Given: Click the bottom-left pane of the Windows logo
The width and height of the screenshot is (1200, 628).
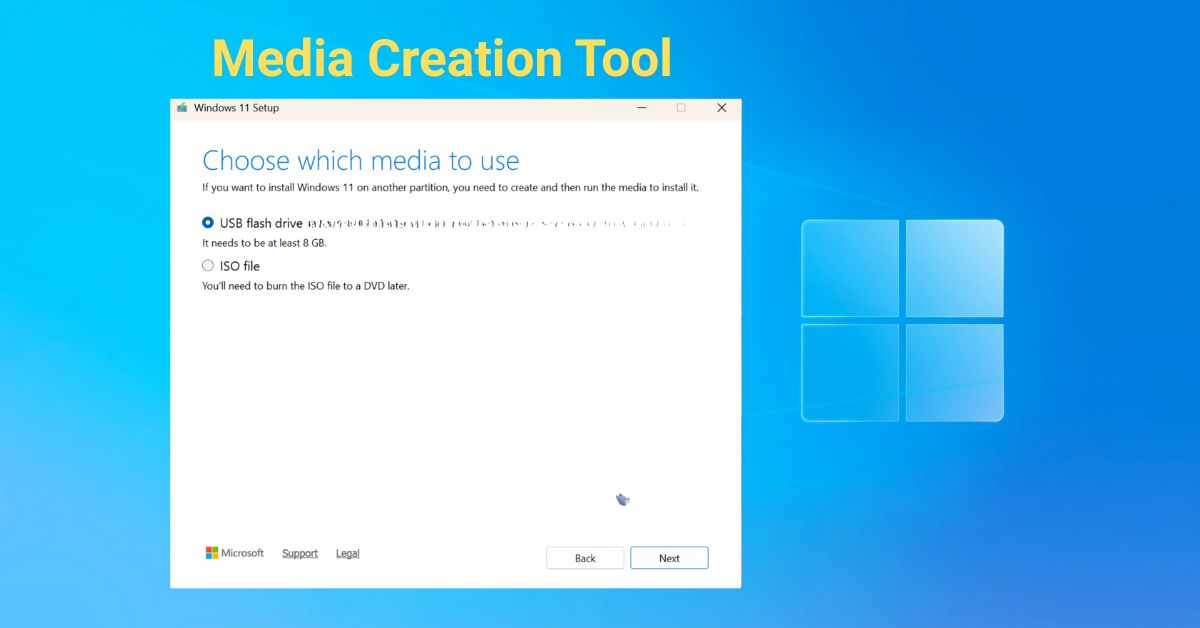Looking at the screenshot, I should click(x=849, y=371).
